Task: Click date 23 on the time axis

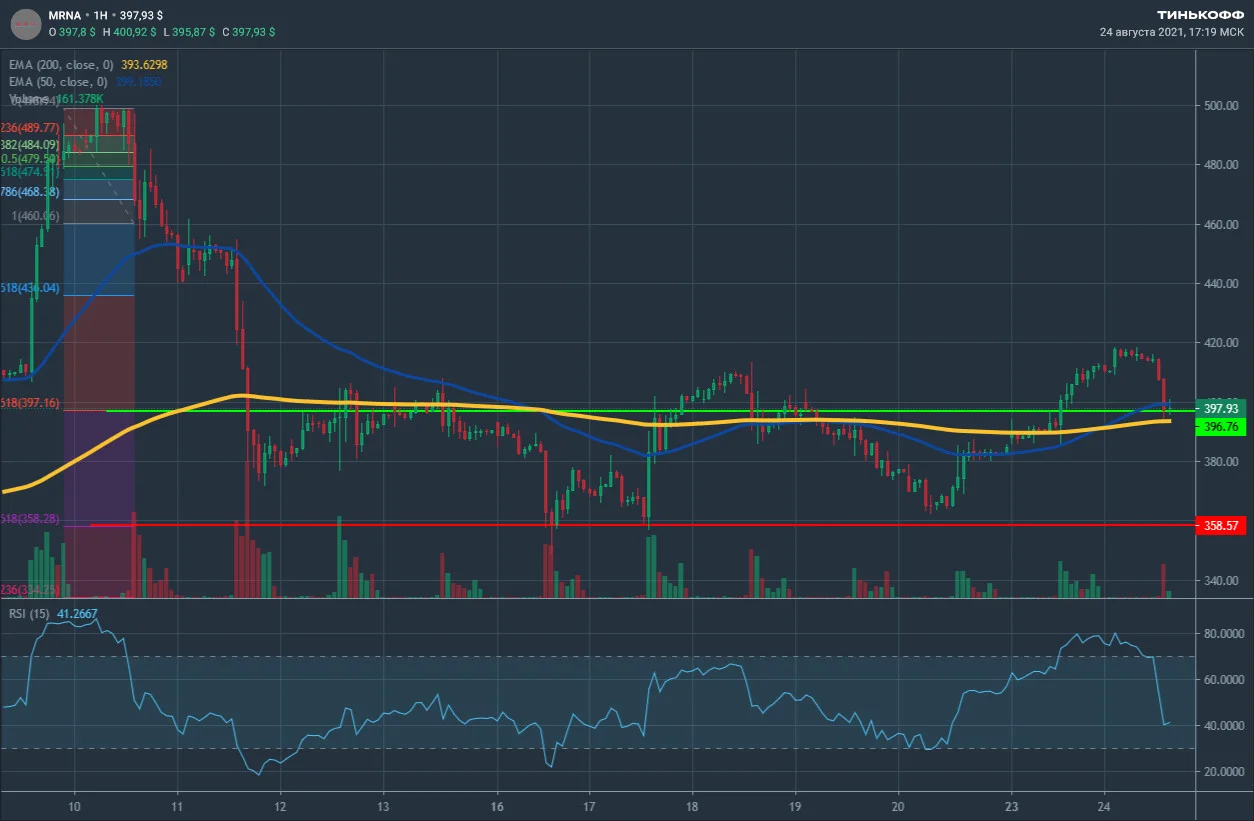Action: [1011, 805]
